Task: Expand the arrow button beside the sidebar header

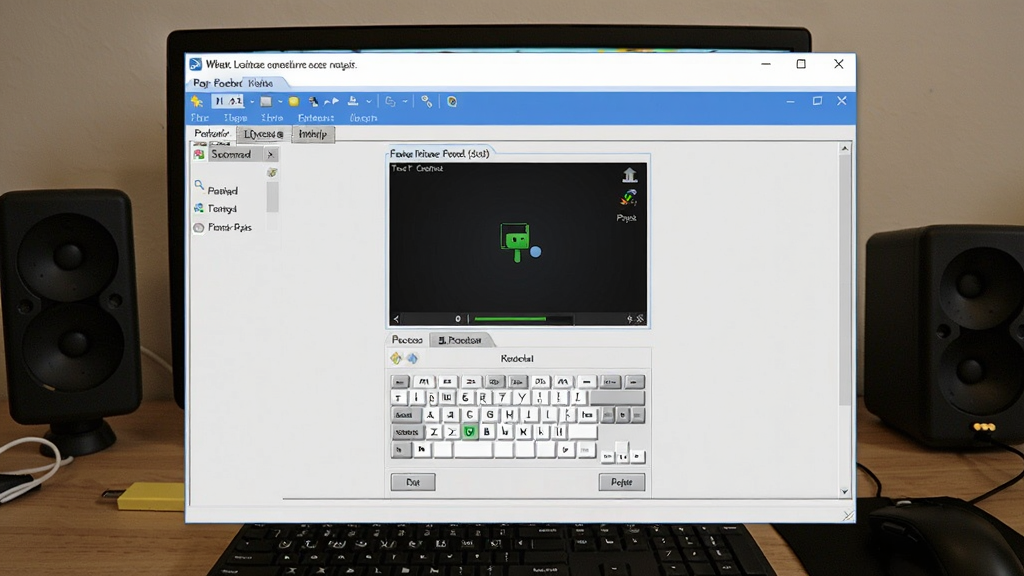Action: click(x=270, y=154)
